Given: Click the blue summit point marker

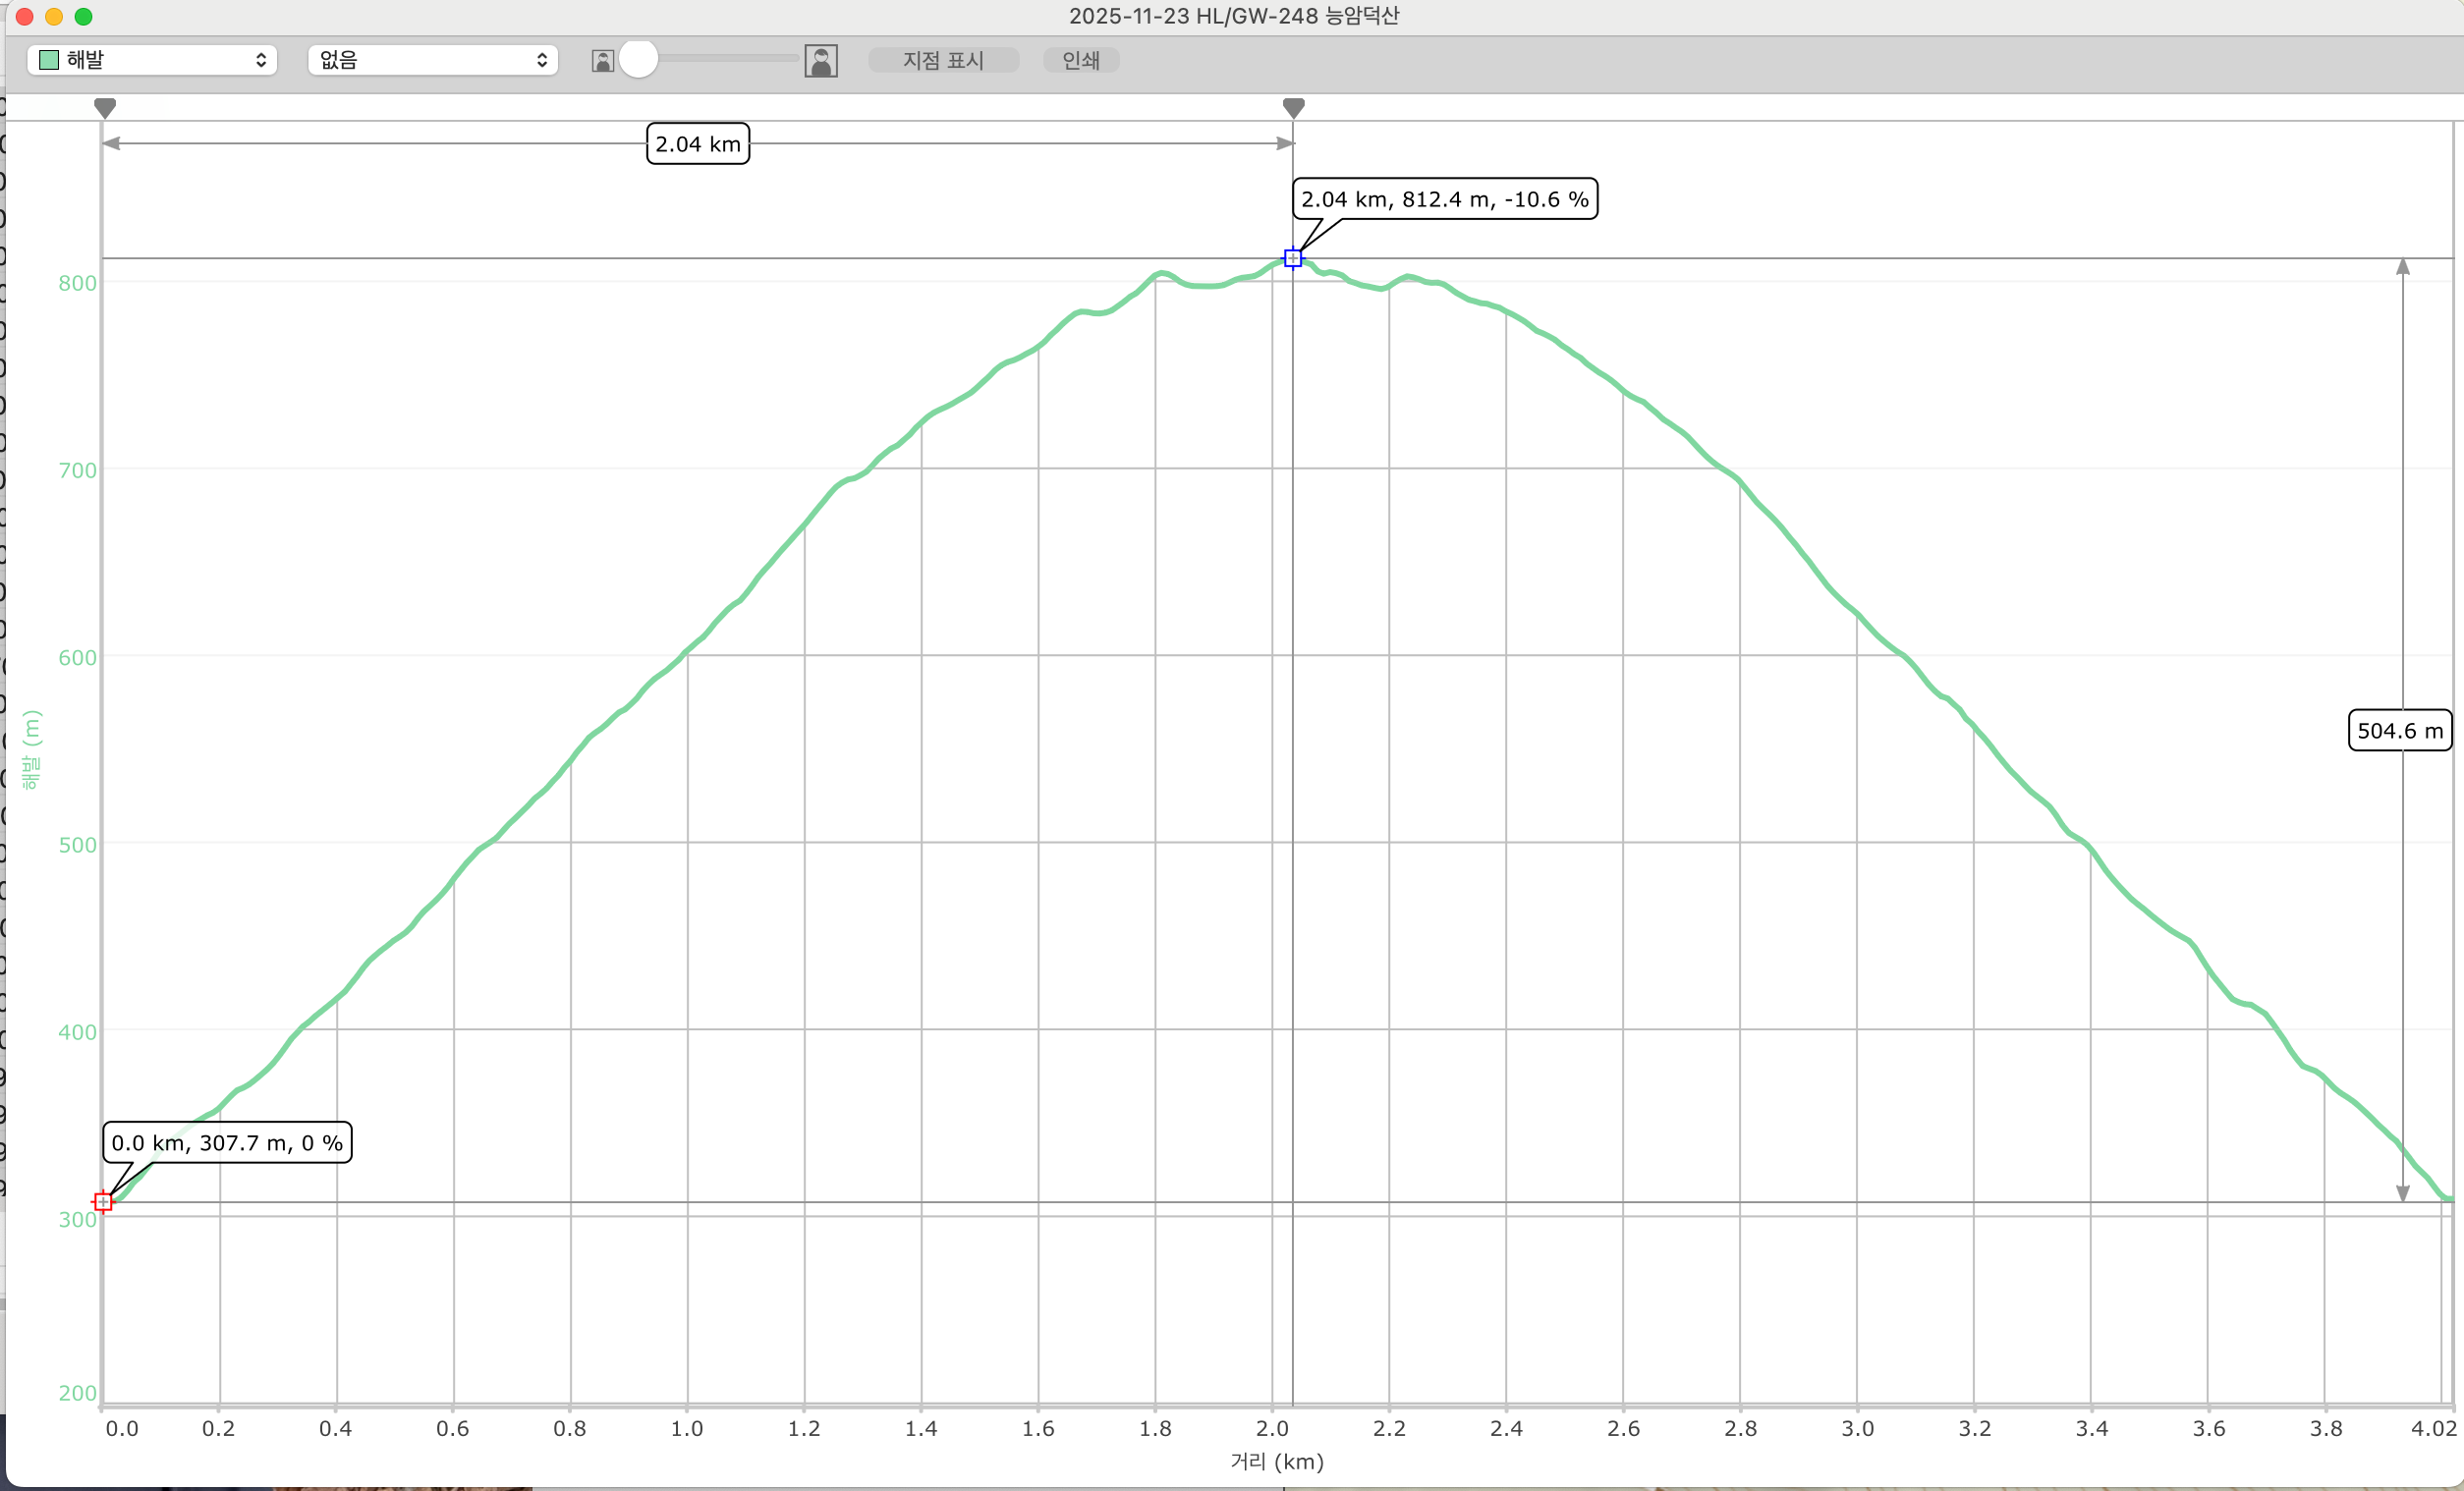Looking at the screenshot, I should pos(1292,258).
